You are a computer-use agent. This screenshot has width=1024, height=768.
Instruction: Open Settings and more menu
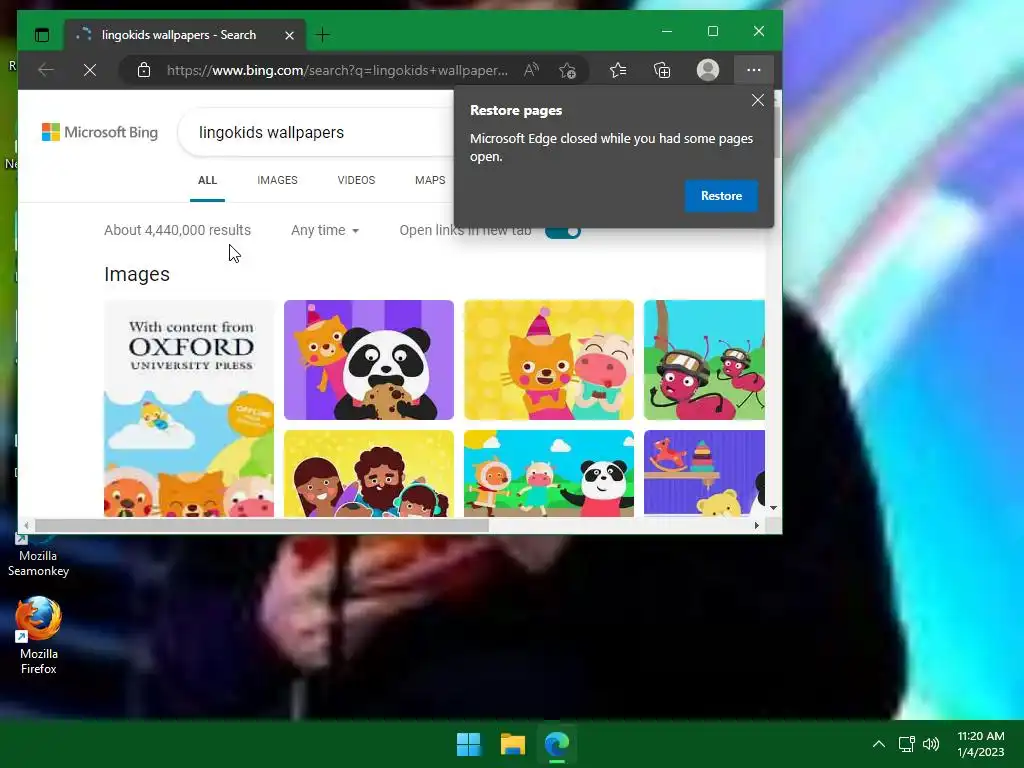754,70
